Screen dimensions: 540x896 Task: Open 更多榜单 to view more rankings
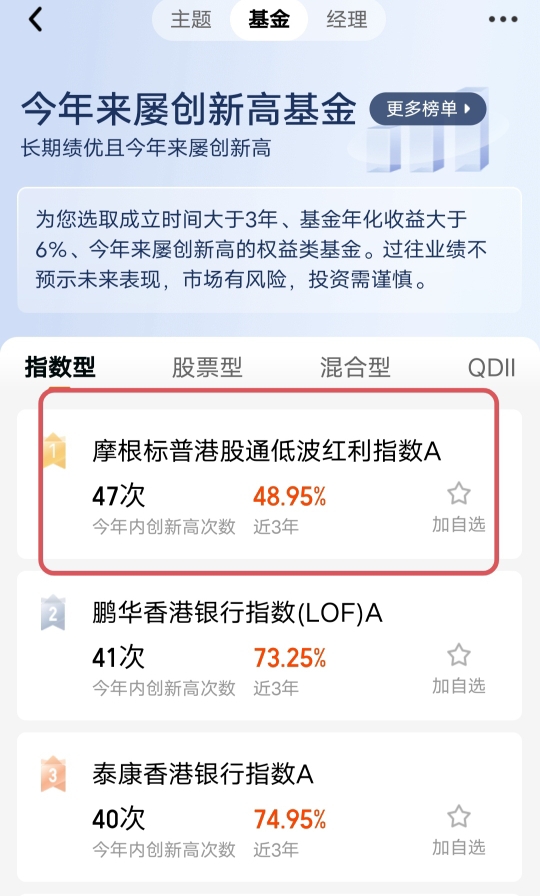pyautogui.click(x=428, y=109)
